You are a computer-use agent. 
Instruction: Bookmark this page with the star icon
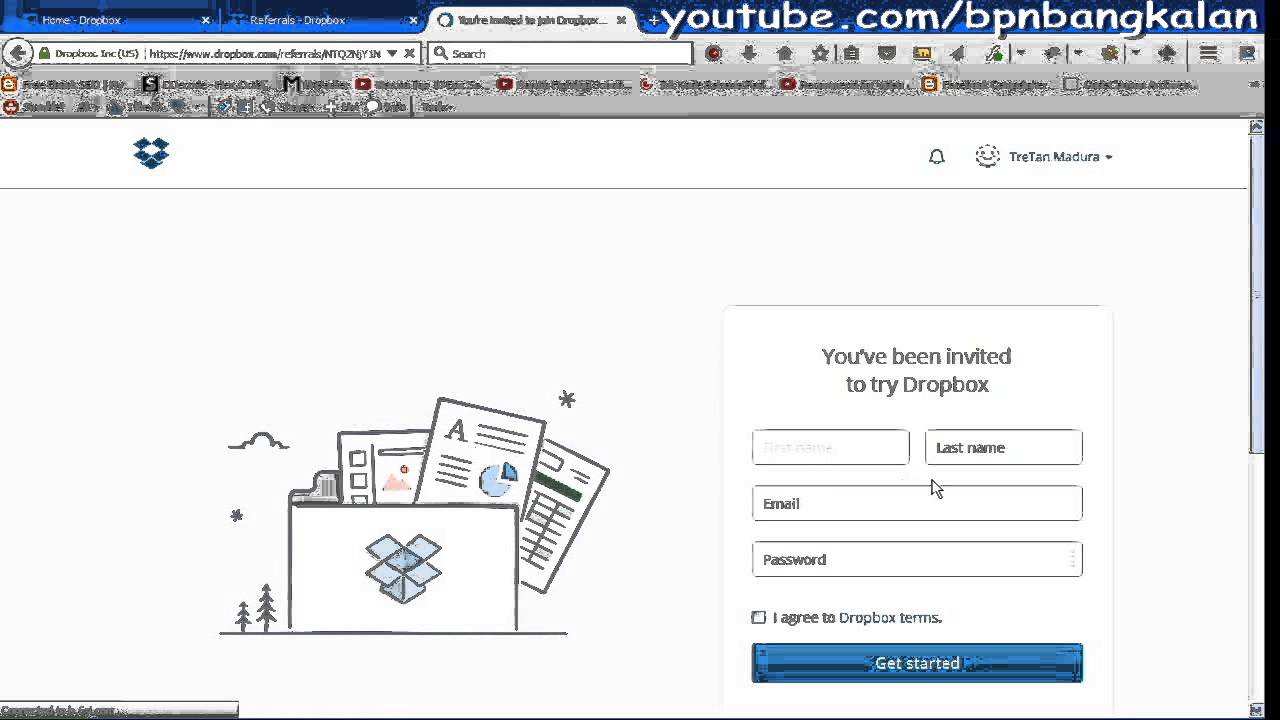(x=820, y=53)
